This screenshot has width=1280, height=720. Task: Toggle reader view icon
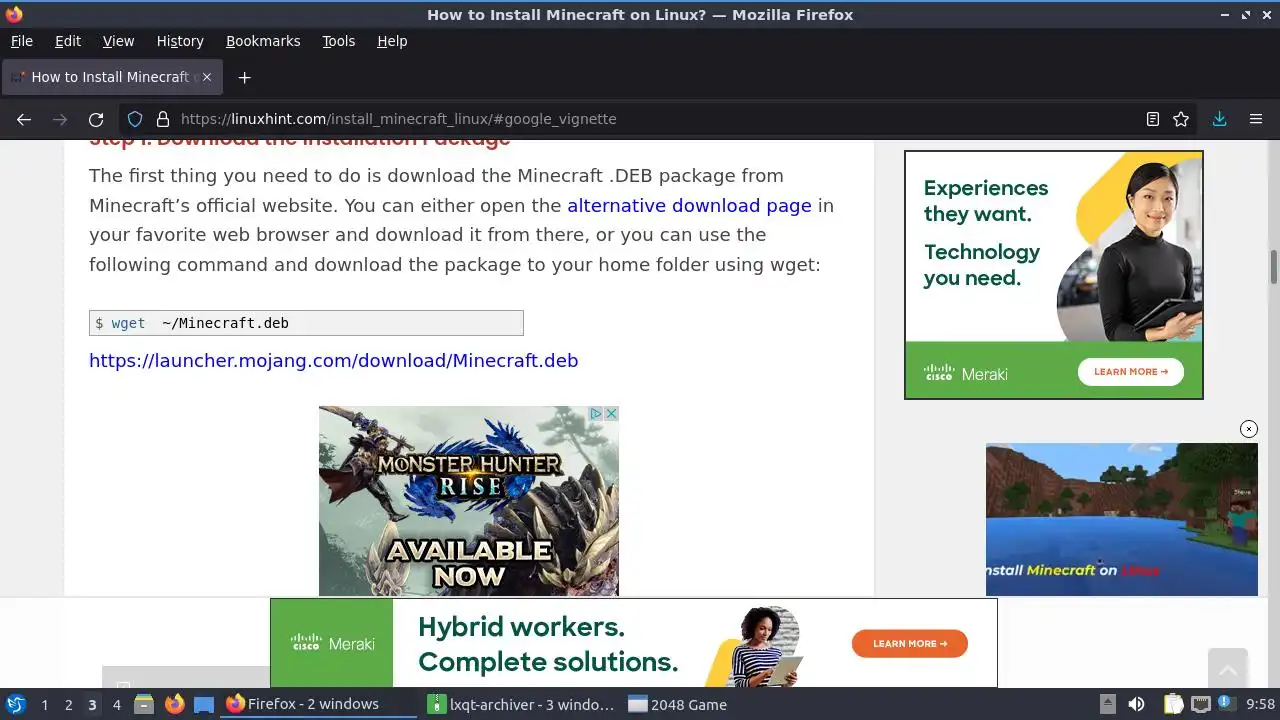[1153, 119]
